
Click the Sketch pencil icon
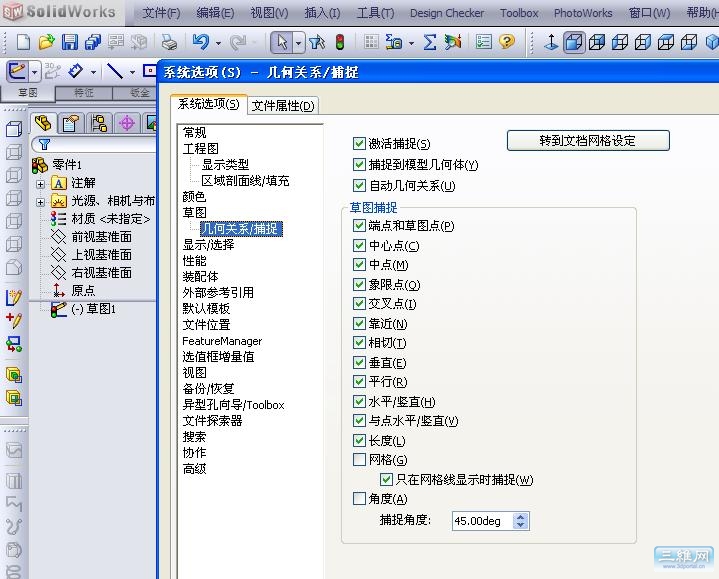coord(17,72)
